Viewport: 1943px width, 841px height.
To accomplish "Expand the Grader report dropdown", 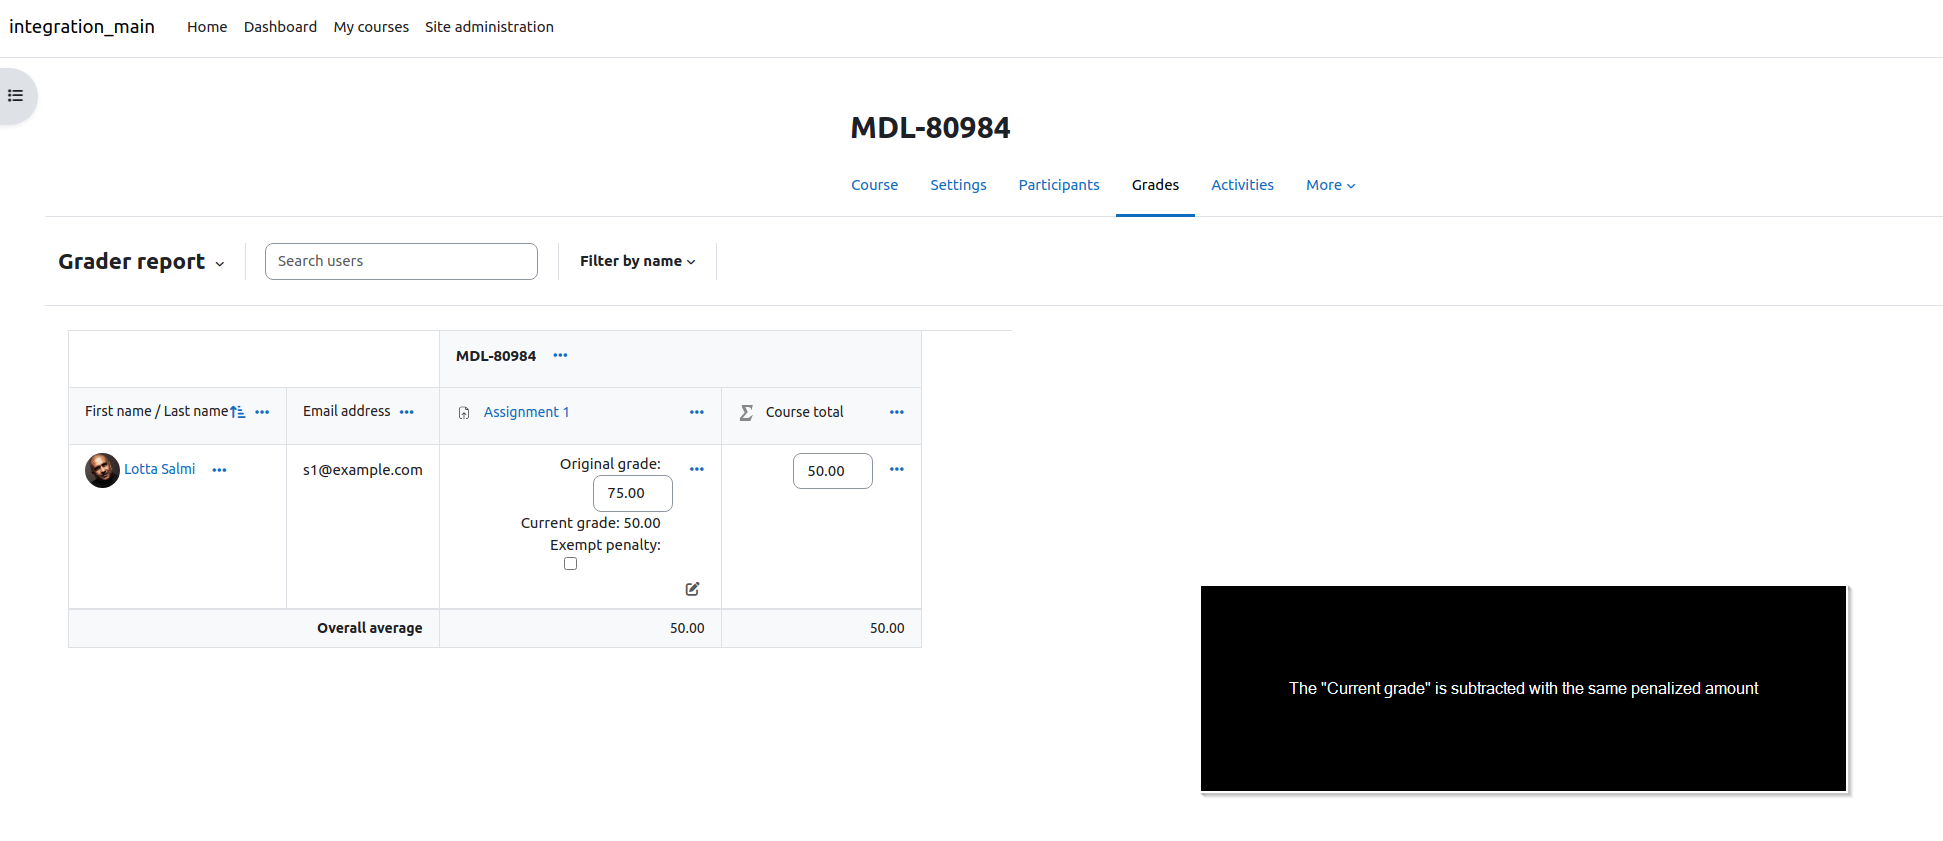I will click(x=141, y=262).
